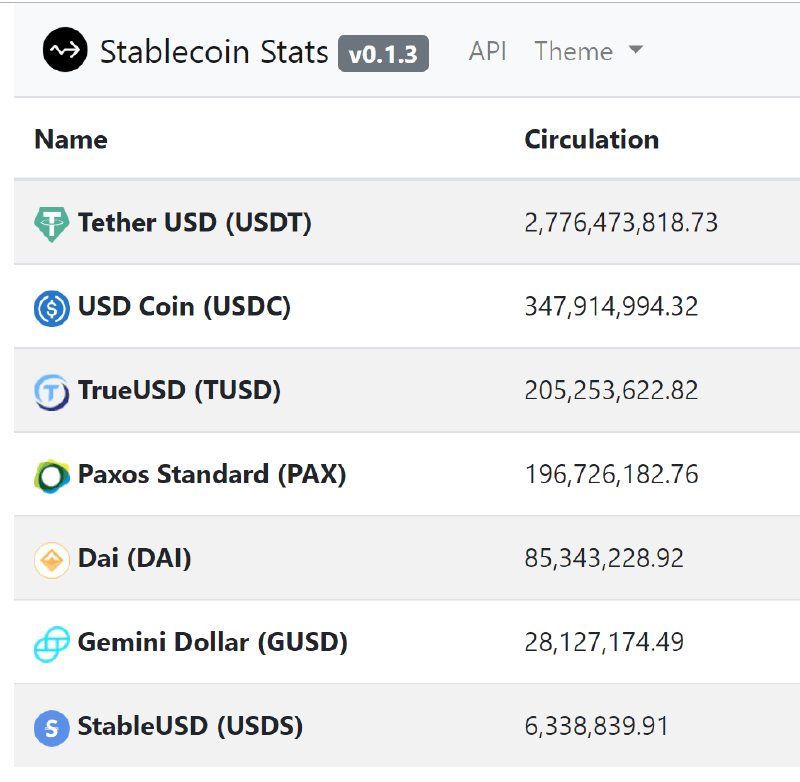Open the API page link
Viewport: 800px width, 782px height.
487,51
